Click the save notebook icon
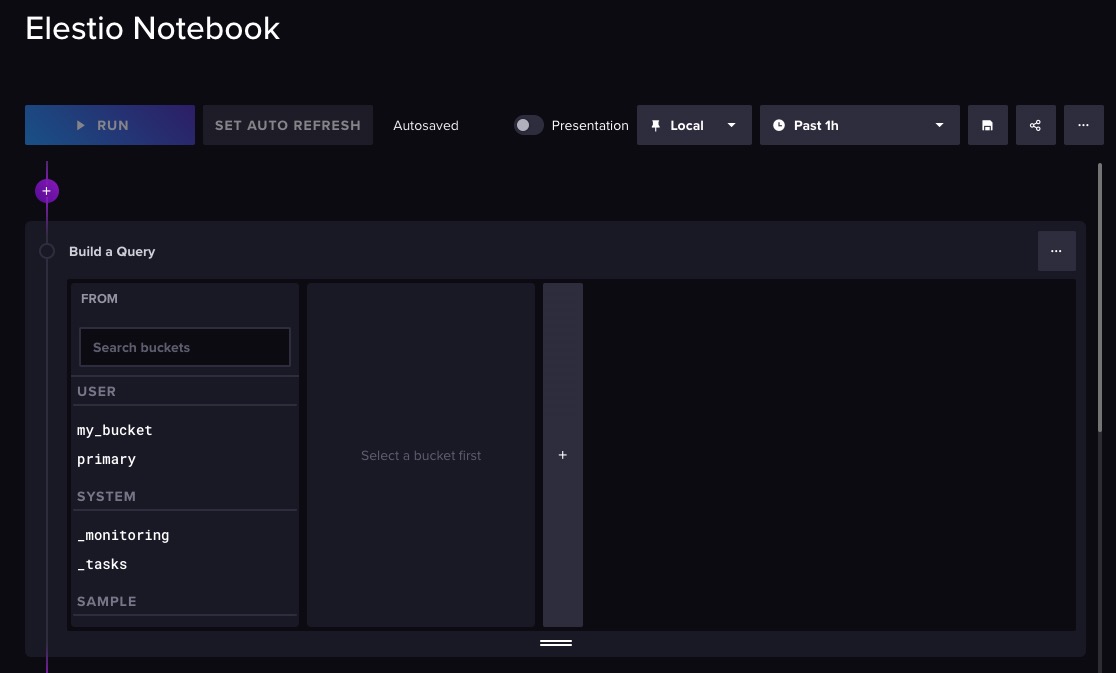Viewport: 1116px width, 673px height. pyautogui.click(x=987, y=125)
